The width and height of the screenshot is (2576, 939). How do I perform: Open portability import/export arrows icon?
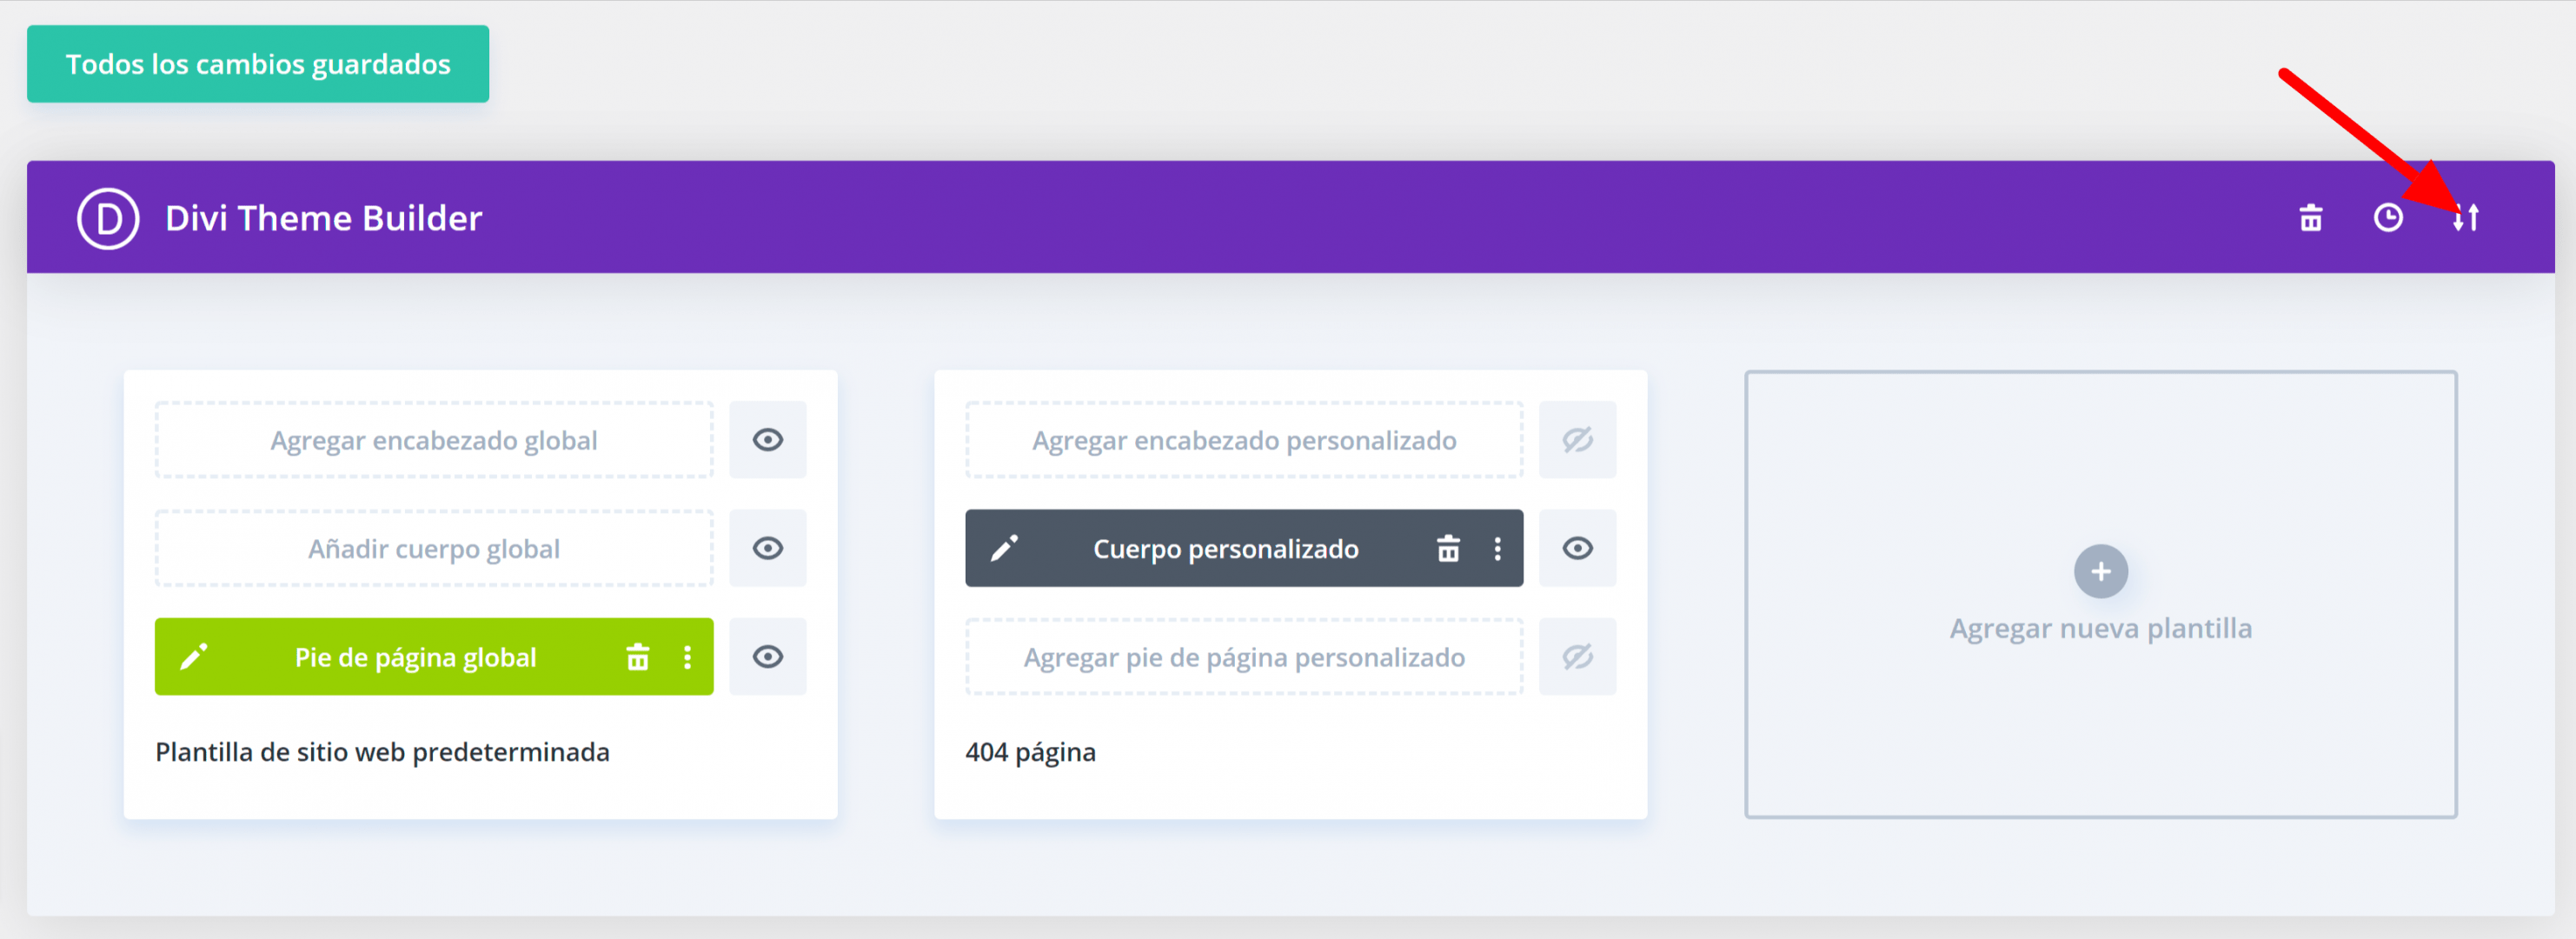tap(2466, 217)
